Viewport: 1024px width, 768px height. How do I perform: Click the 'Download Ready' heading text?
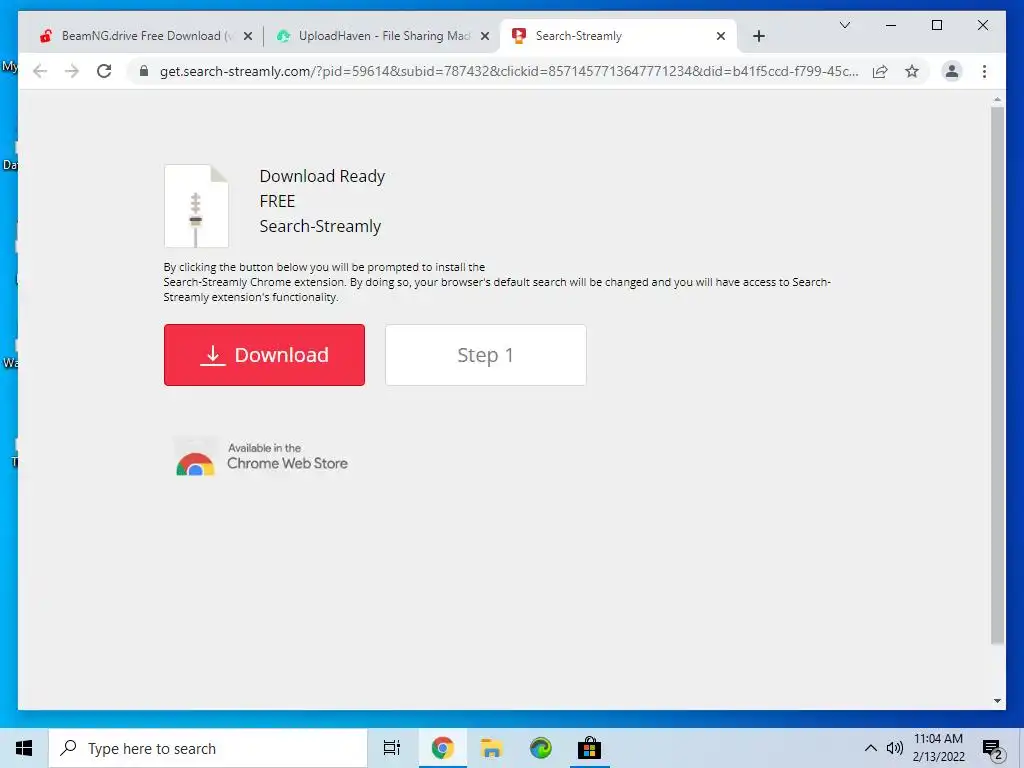point(322,176)
